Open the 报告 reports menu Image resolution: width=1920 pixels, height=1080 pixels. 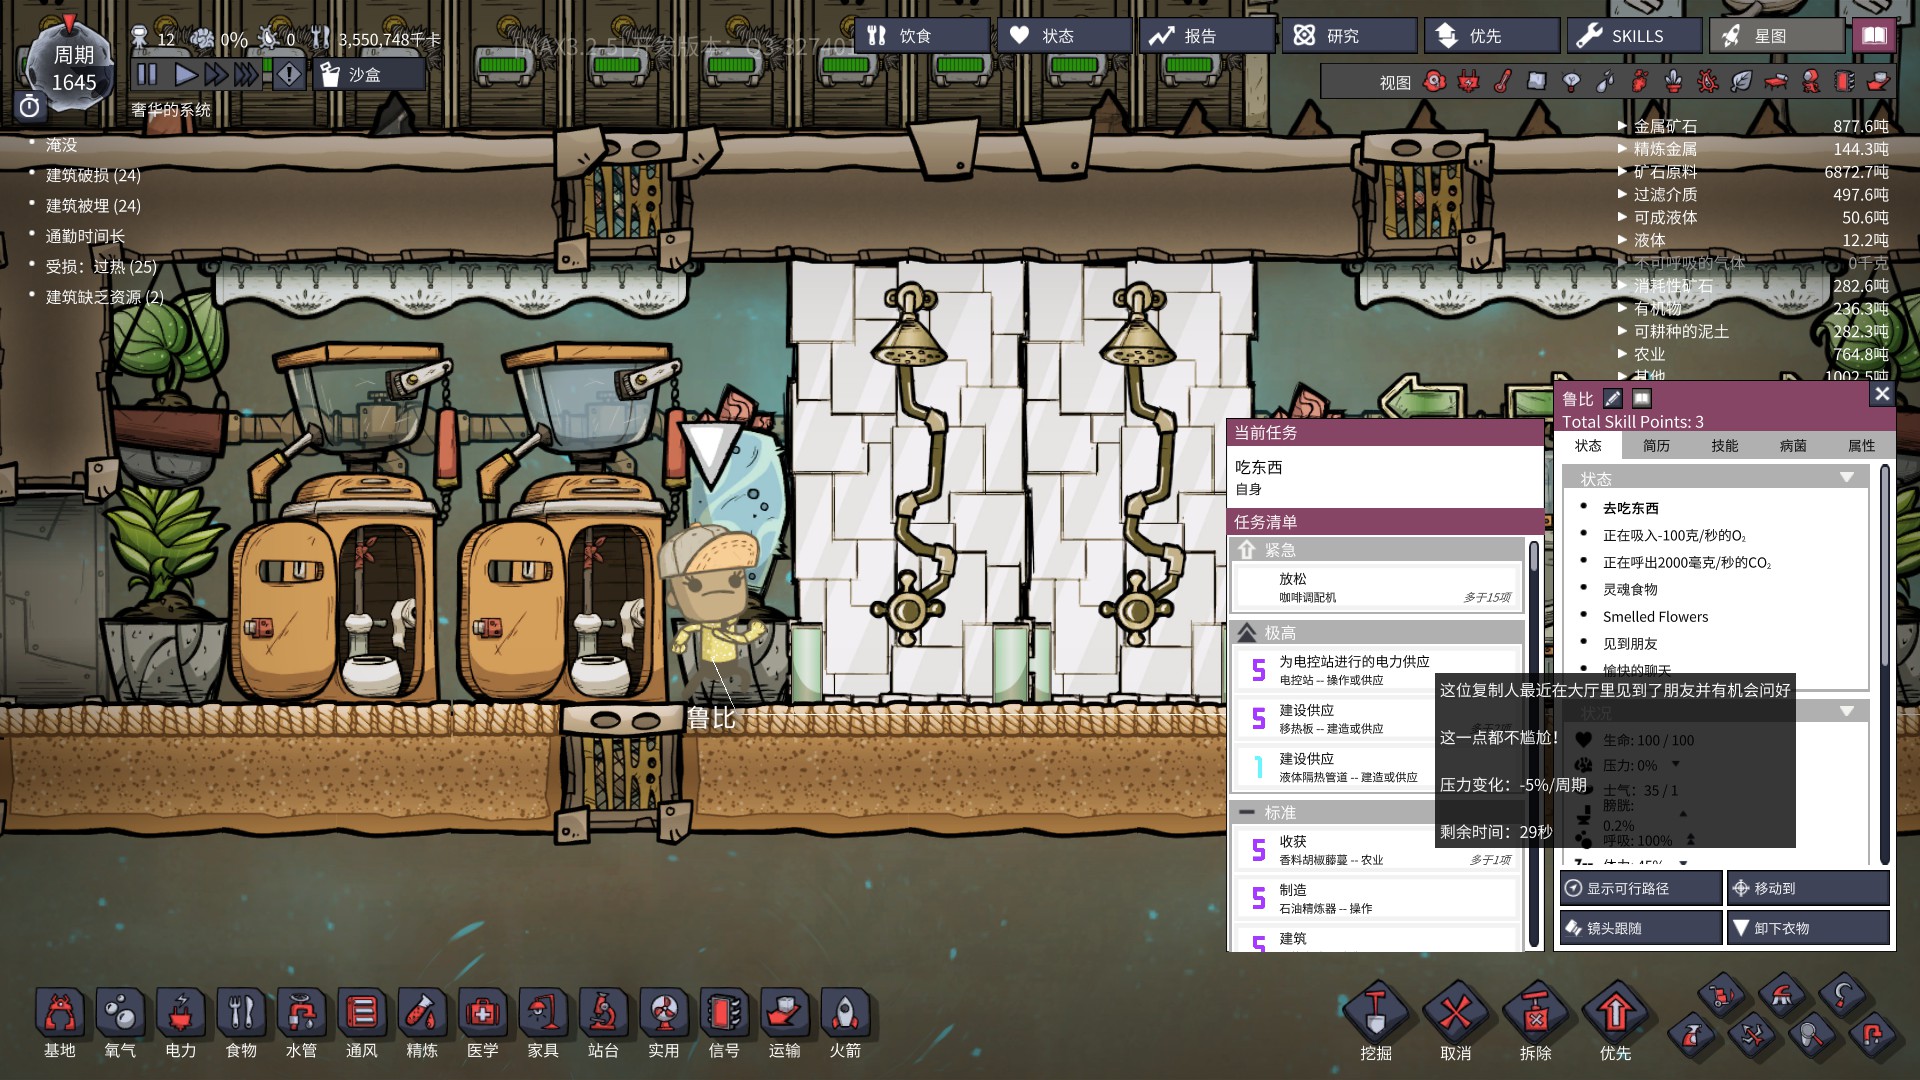(1207, 36)
